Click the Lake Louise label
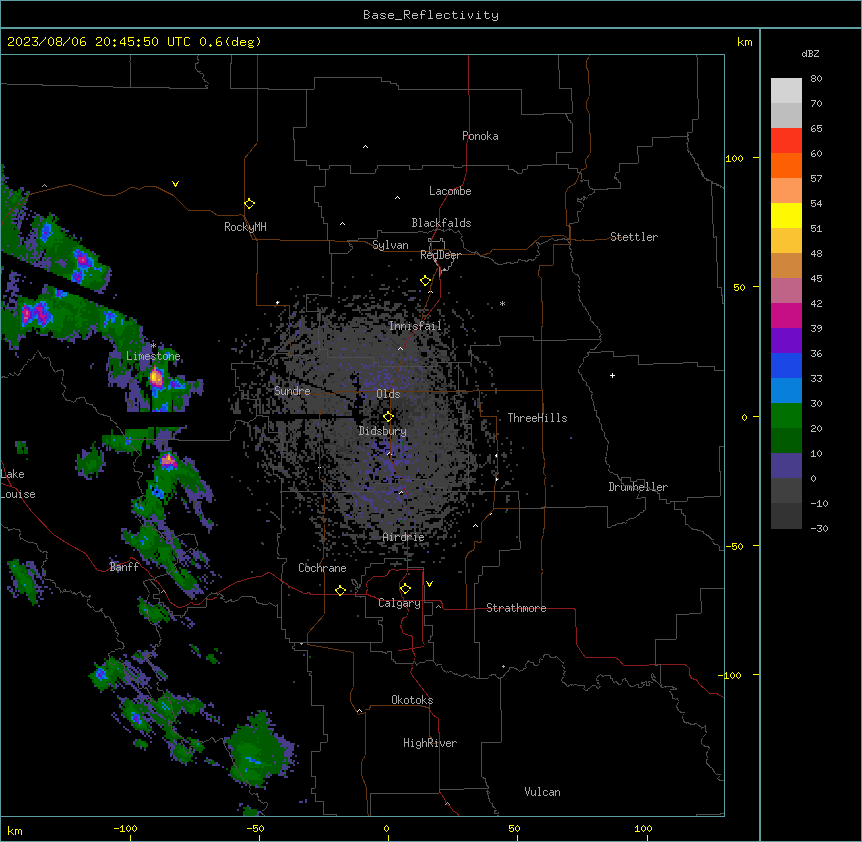The width and height of the screenshot is (862, 842). [x=17, y=484]
